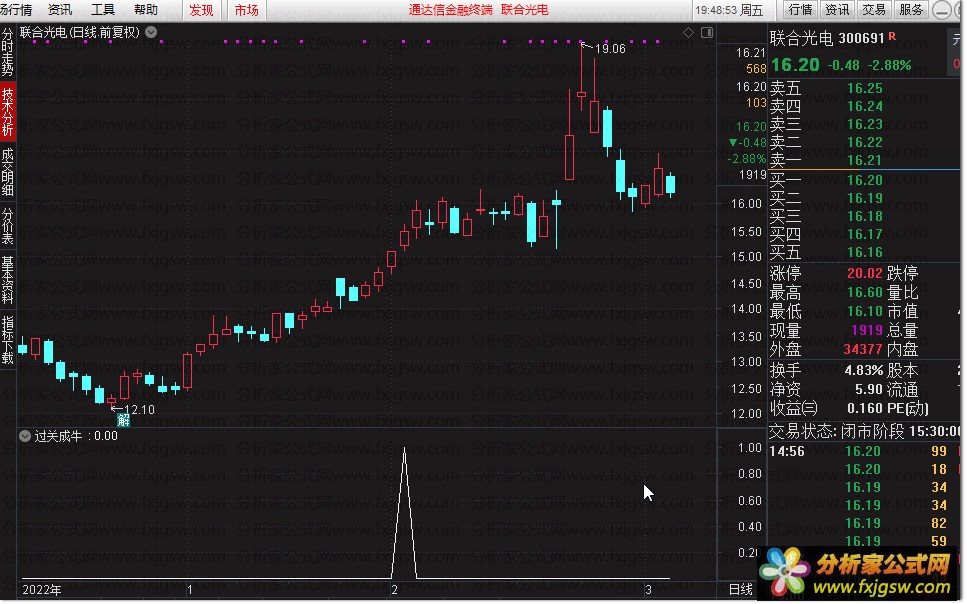967x604 pixels.
Task: Click the R margin-trading mark beside 300691
Action: 892,36
